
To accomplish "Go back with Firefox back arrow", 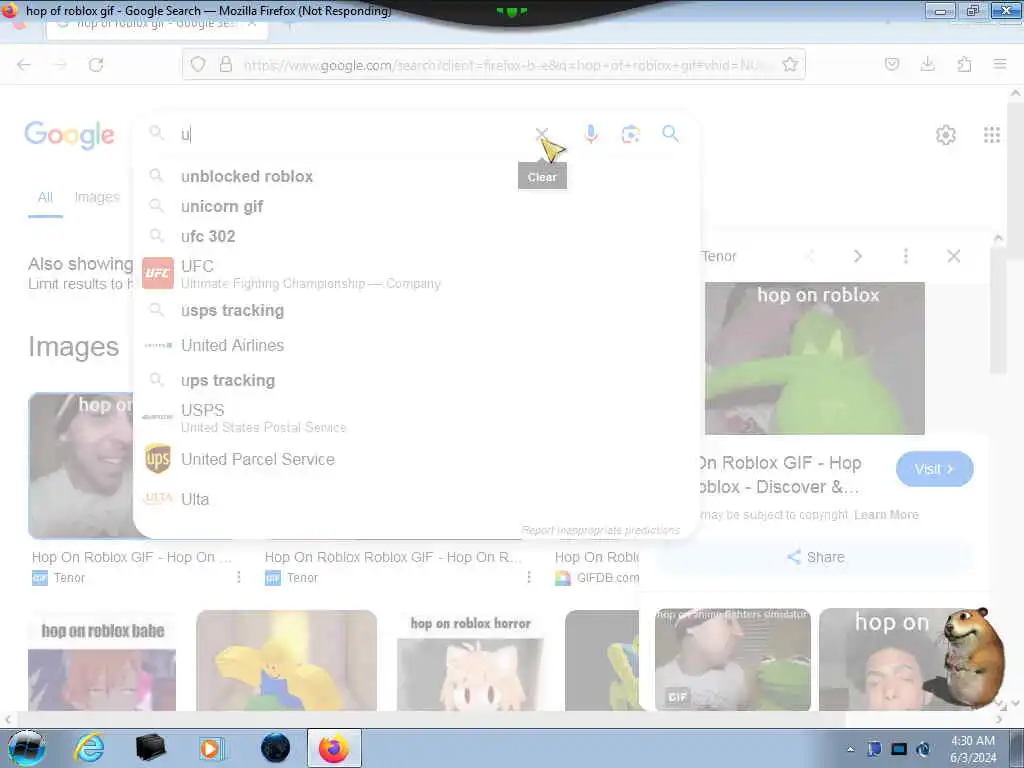I will 24,64.
